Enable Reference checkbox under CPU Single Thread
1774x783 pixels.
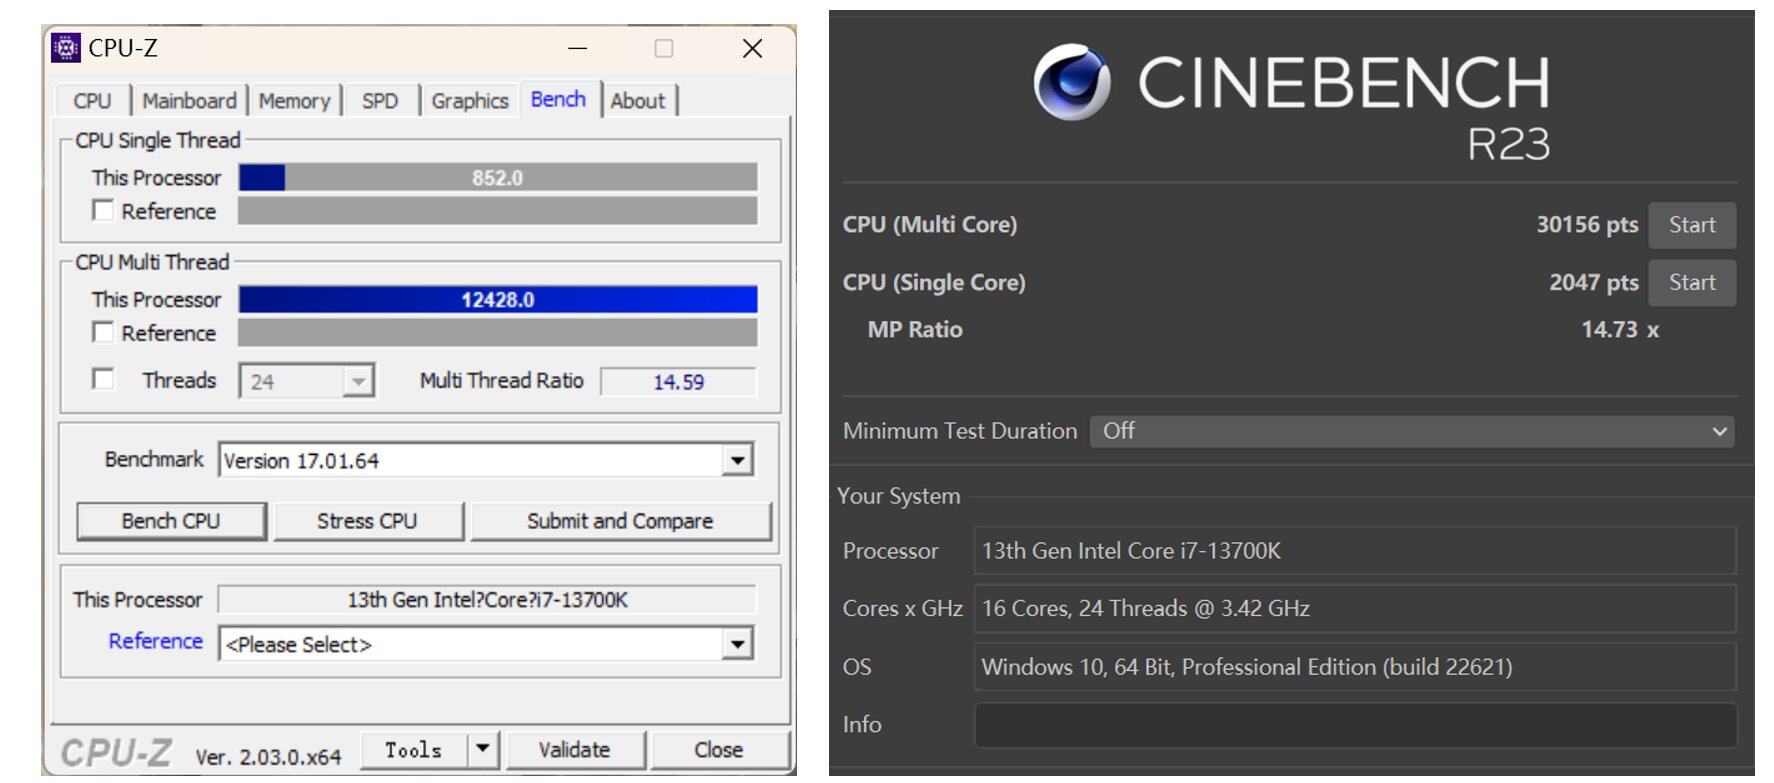(102, 210)
